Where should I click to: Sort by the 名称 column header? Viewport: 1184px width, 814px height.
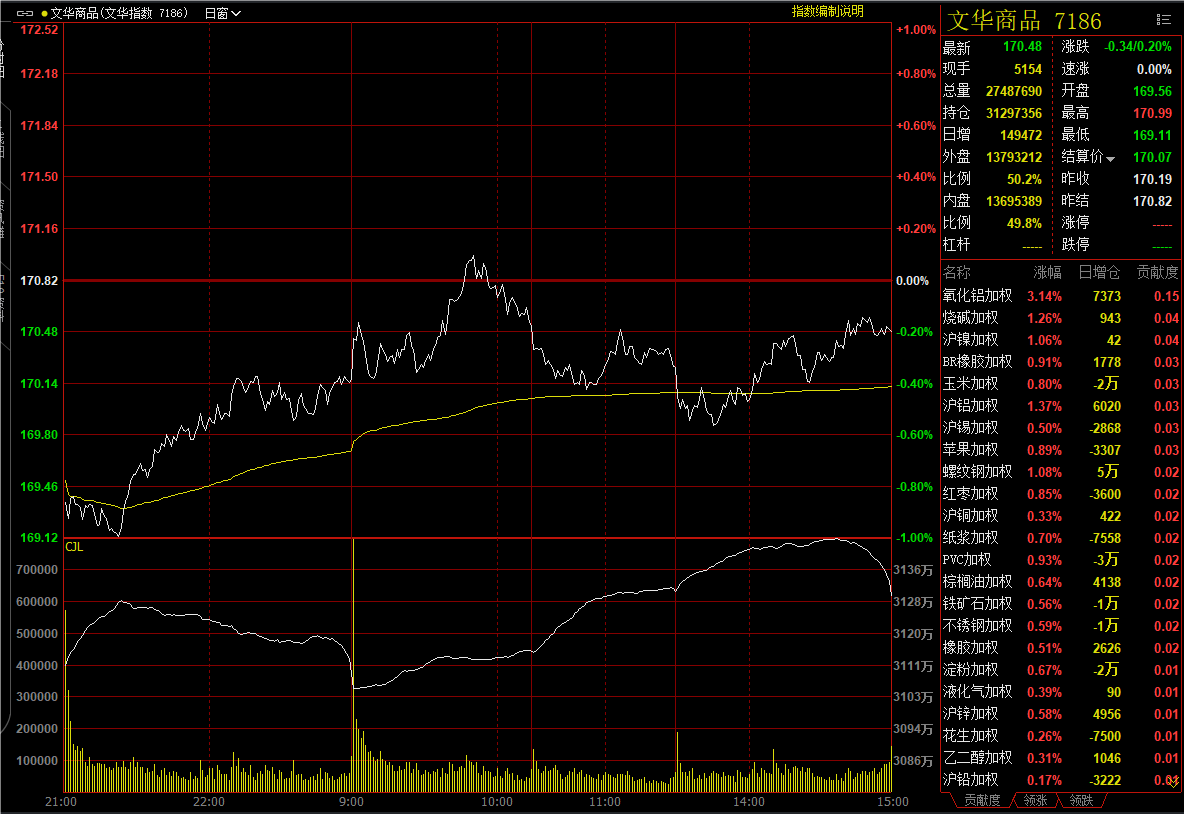[957, 273]
